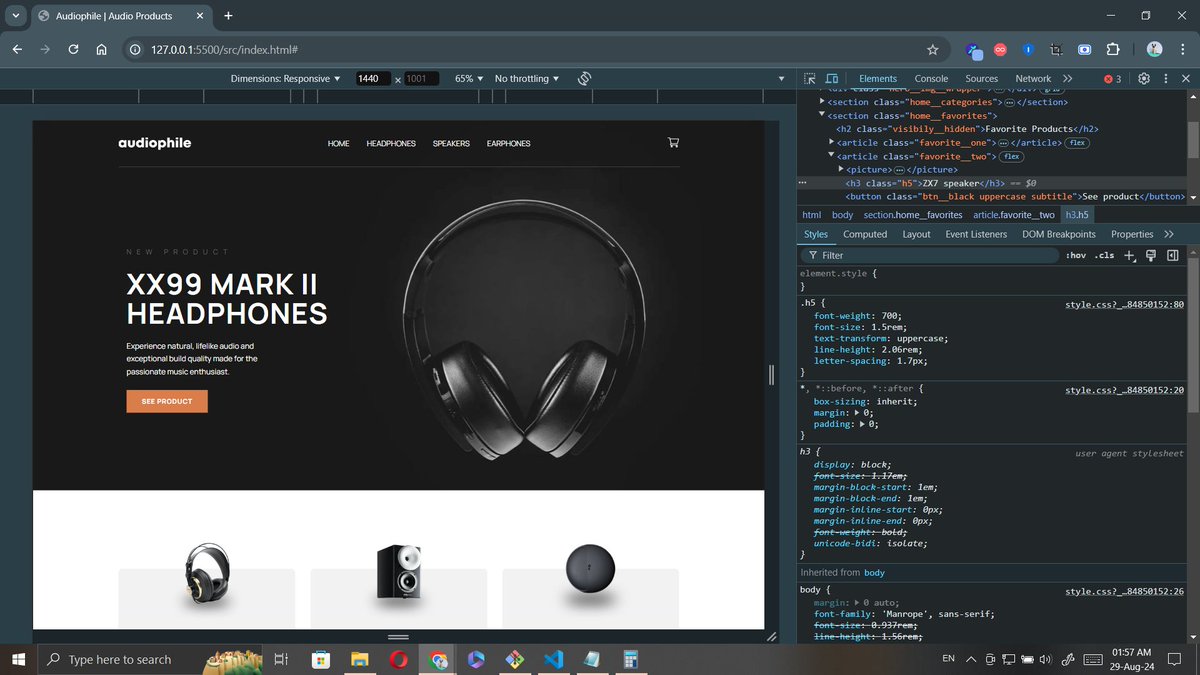The width and height of the screenshot is (1200, 675).
Task: Open Visual Studio Code from the taskbar
Action: tap(552, 659)
